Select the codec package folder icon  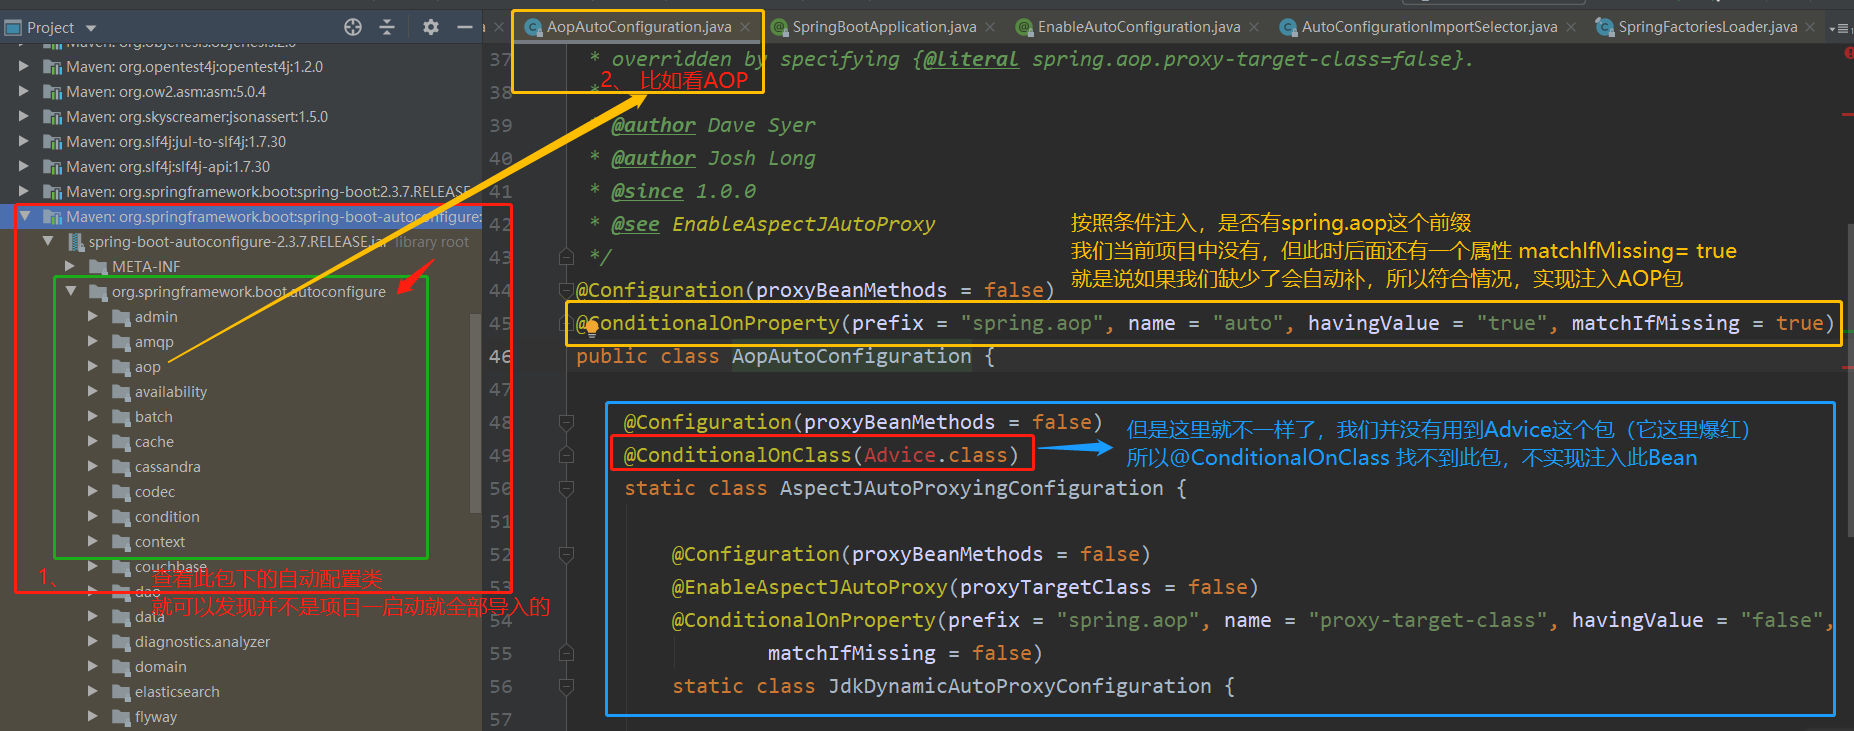121,492
